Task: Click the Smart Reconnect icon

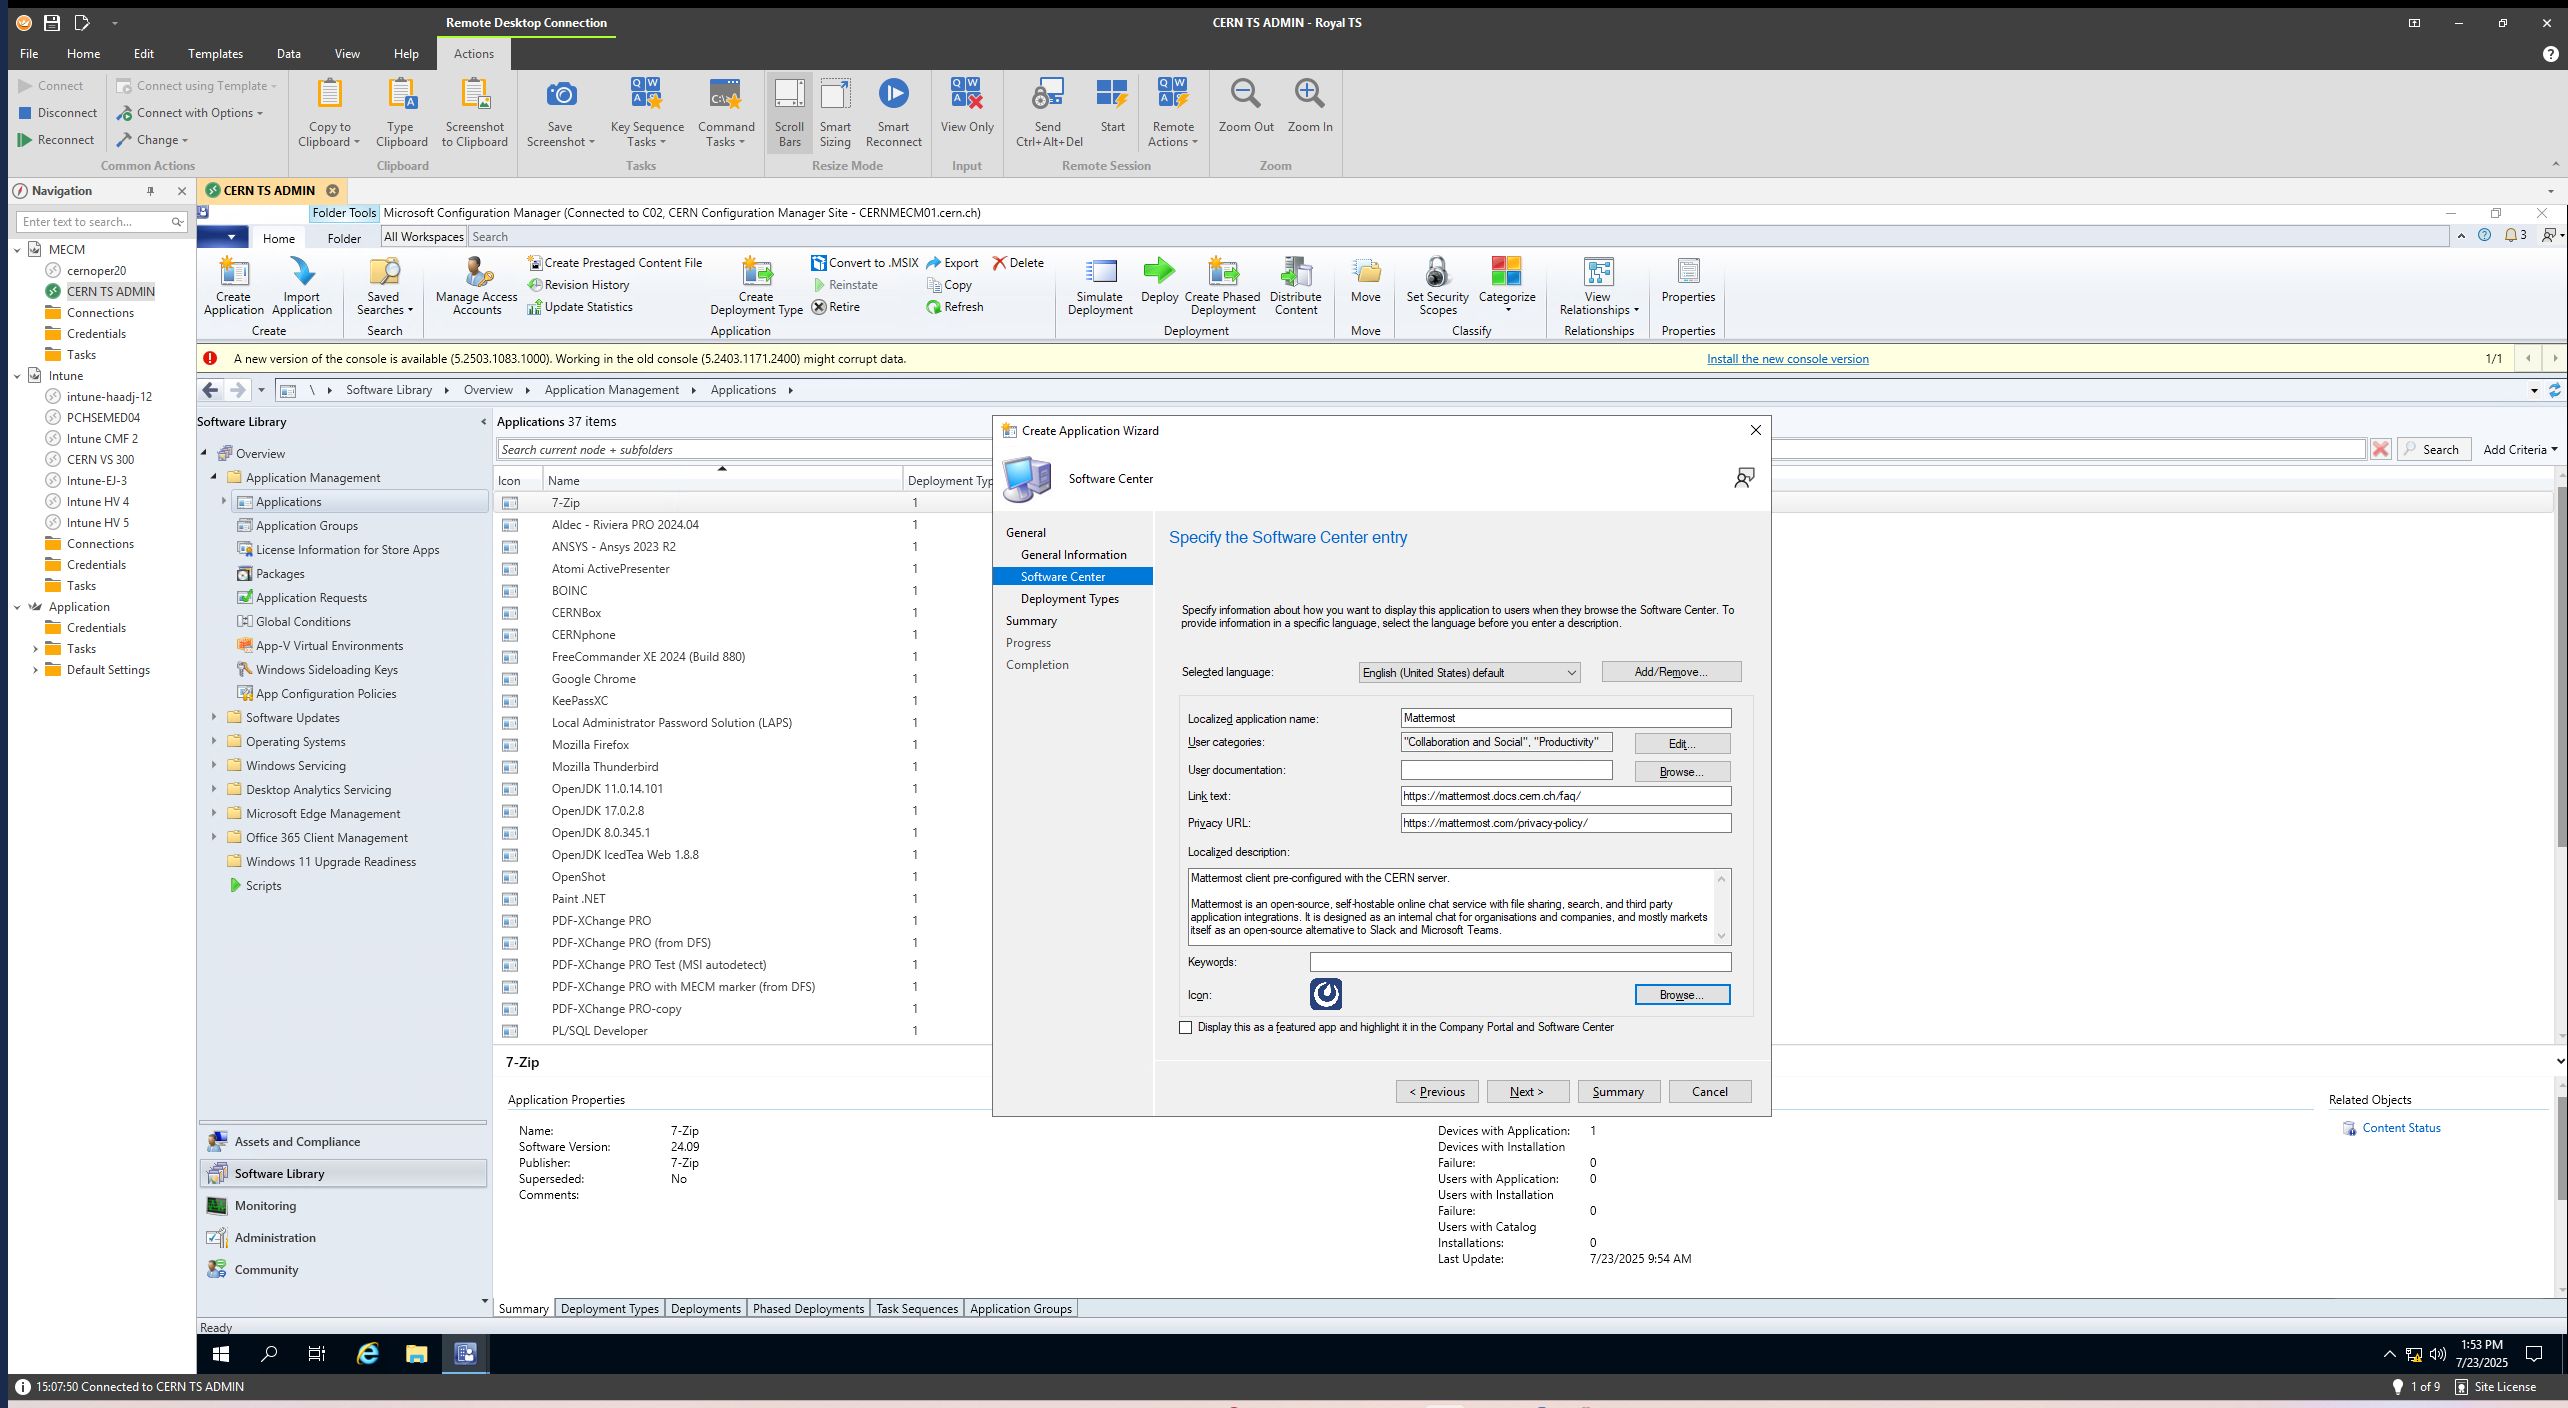Action: click(893, 112)
